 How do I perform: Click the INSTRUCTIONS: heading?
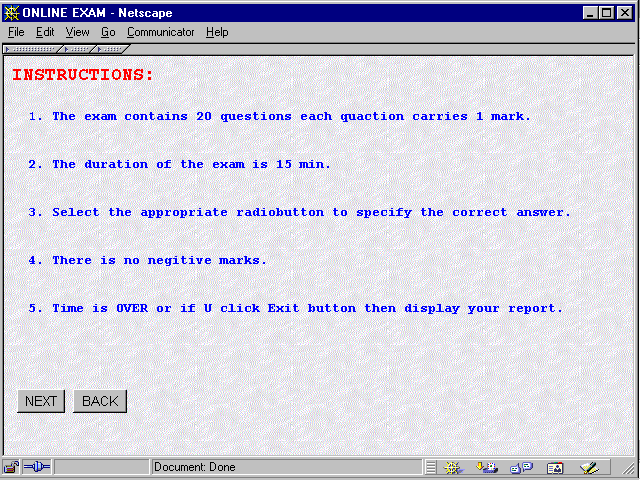[x=83, y=75]
